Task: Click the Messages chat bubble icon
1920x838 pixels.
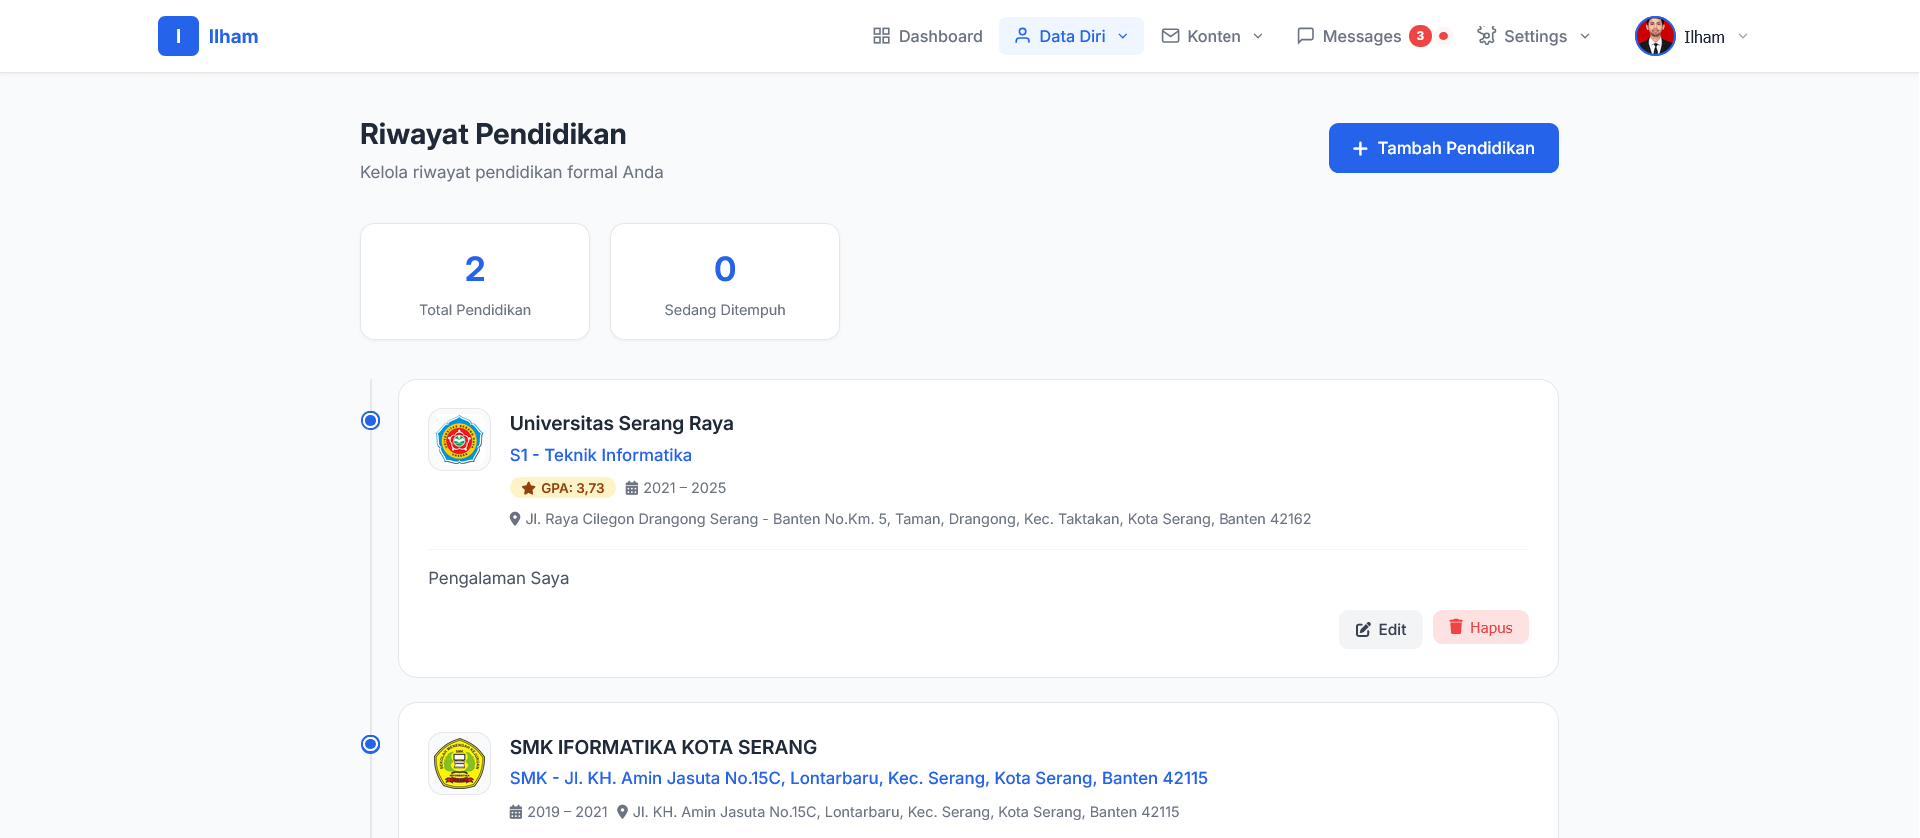Action: point(1305,36)
